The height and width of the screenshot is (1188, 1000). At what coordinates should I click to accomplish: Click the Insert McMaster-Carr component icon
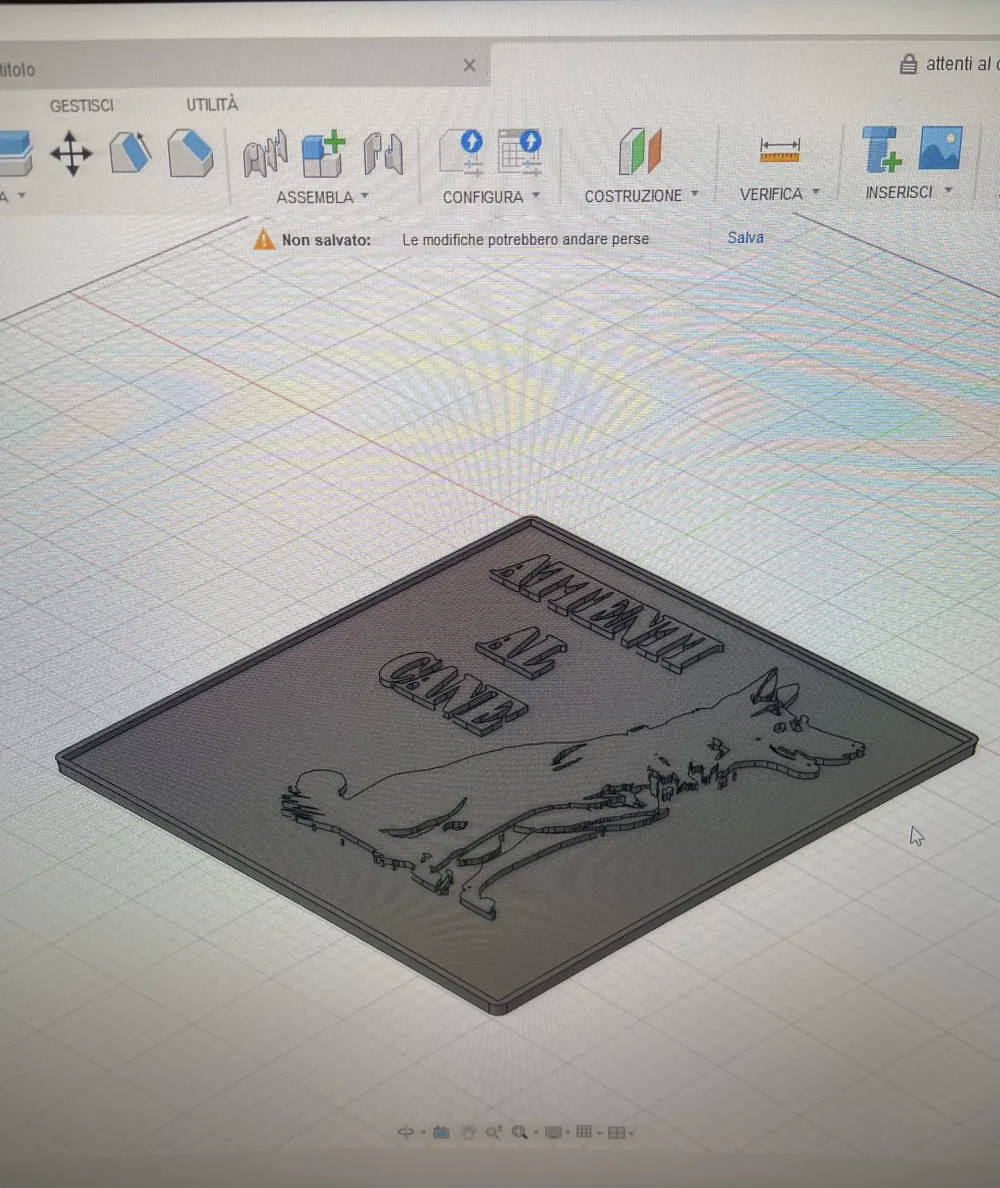pyautogui.click(x=882, y=149)
